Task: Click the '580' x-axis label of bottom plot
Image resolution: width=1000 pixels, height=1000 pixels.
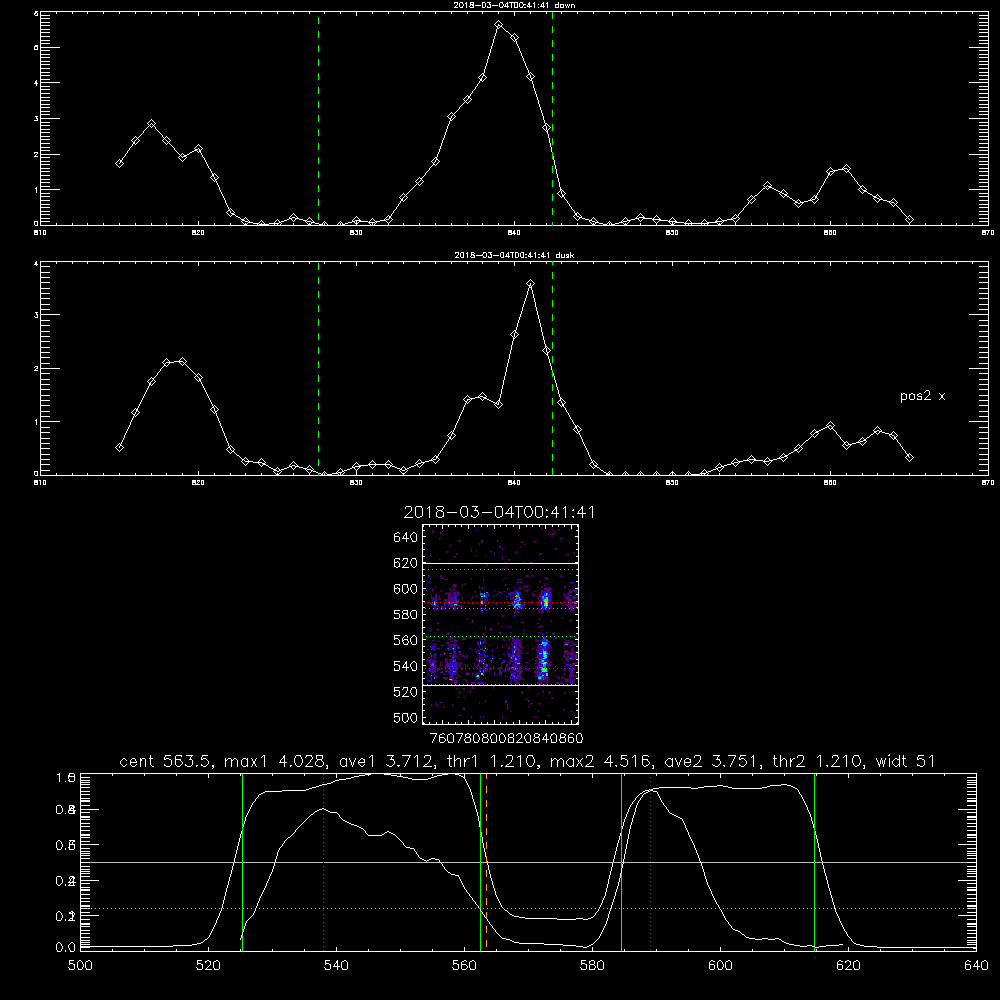Action: point(592,965)
